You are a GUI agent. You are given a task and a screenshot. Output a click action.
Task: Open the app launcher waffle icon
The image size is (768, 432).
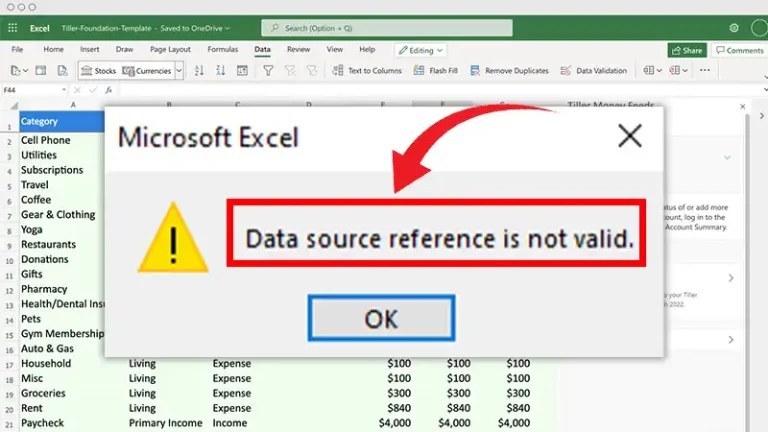click(13, 28)
